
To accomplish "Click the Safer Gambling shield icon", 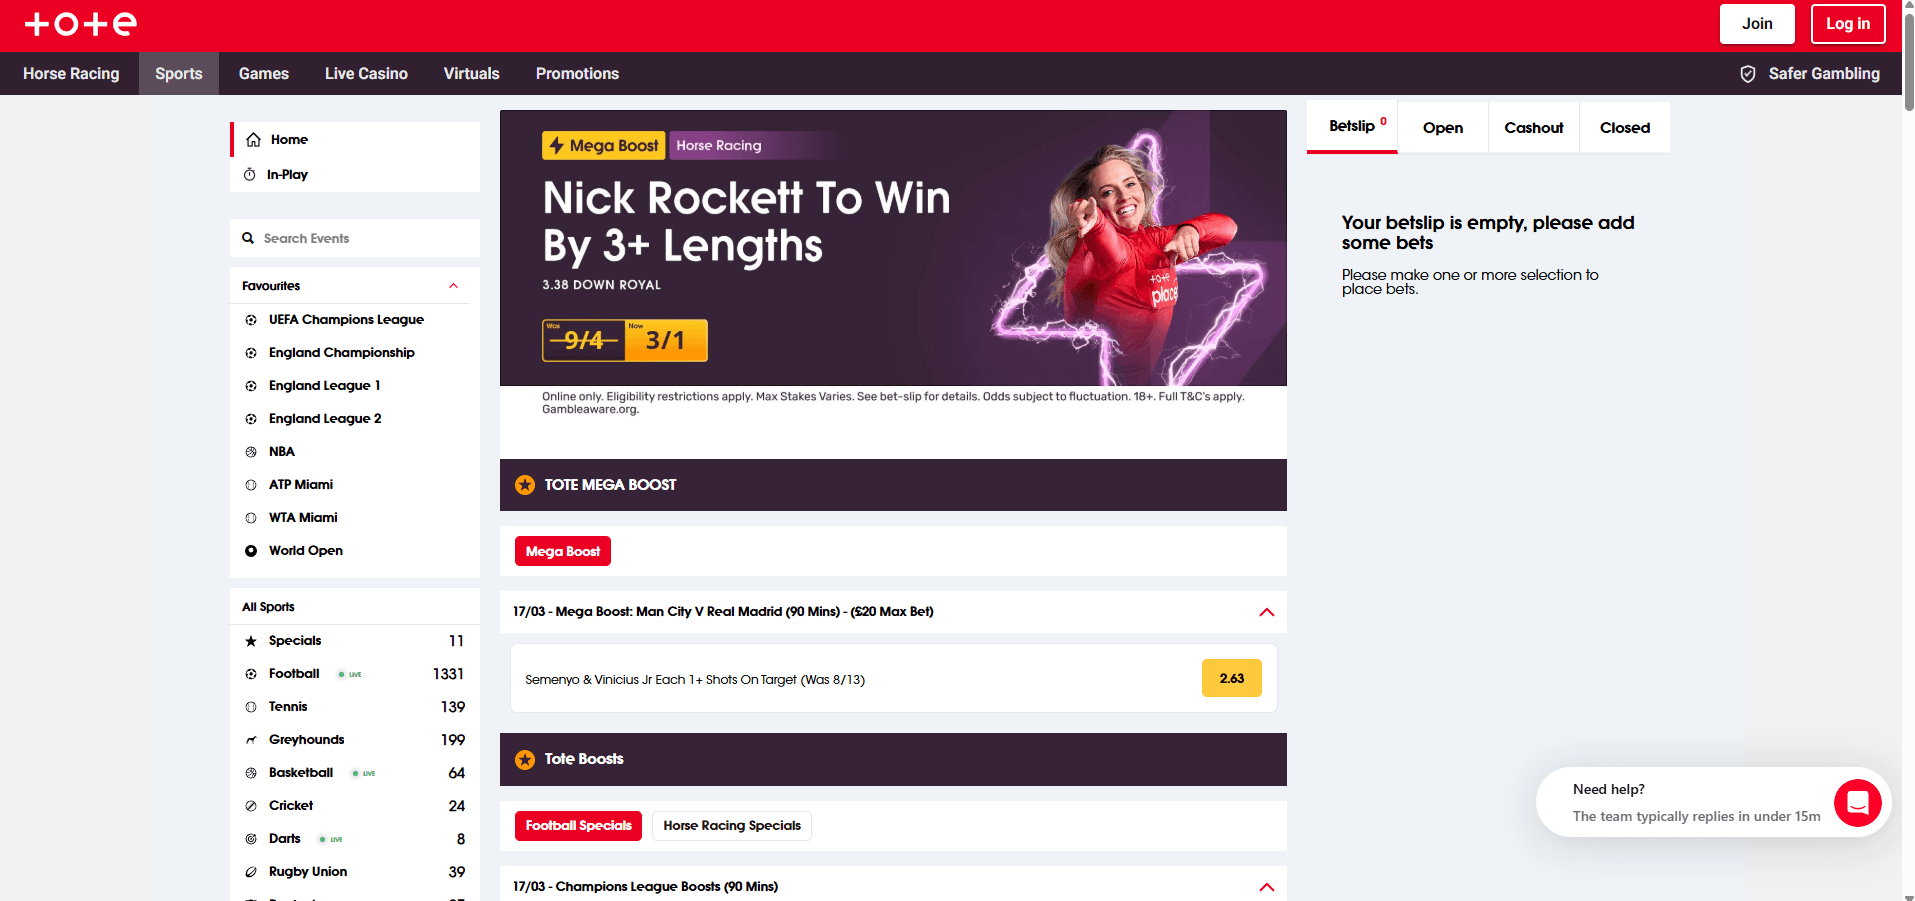I will tap(1748, 74).
